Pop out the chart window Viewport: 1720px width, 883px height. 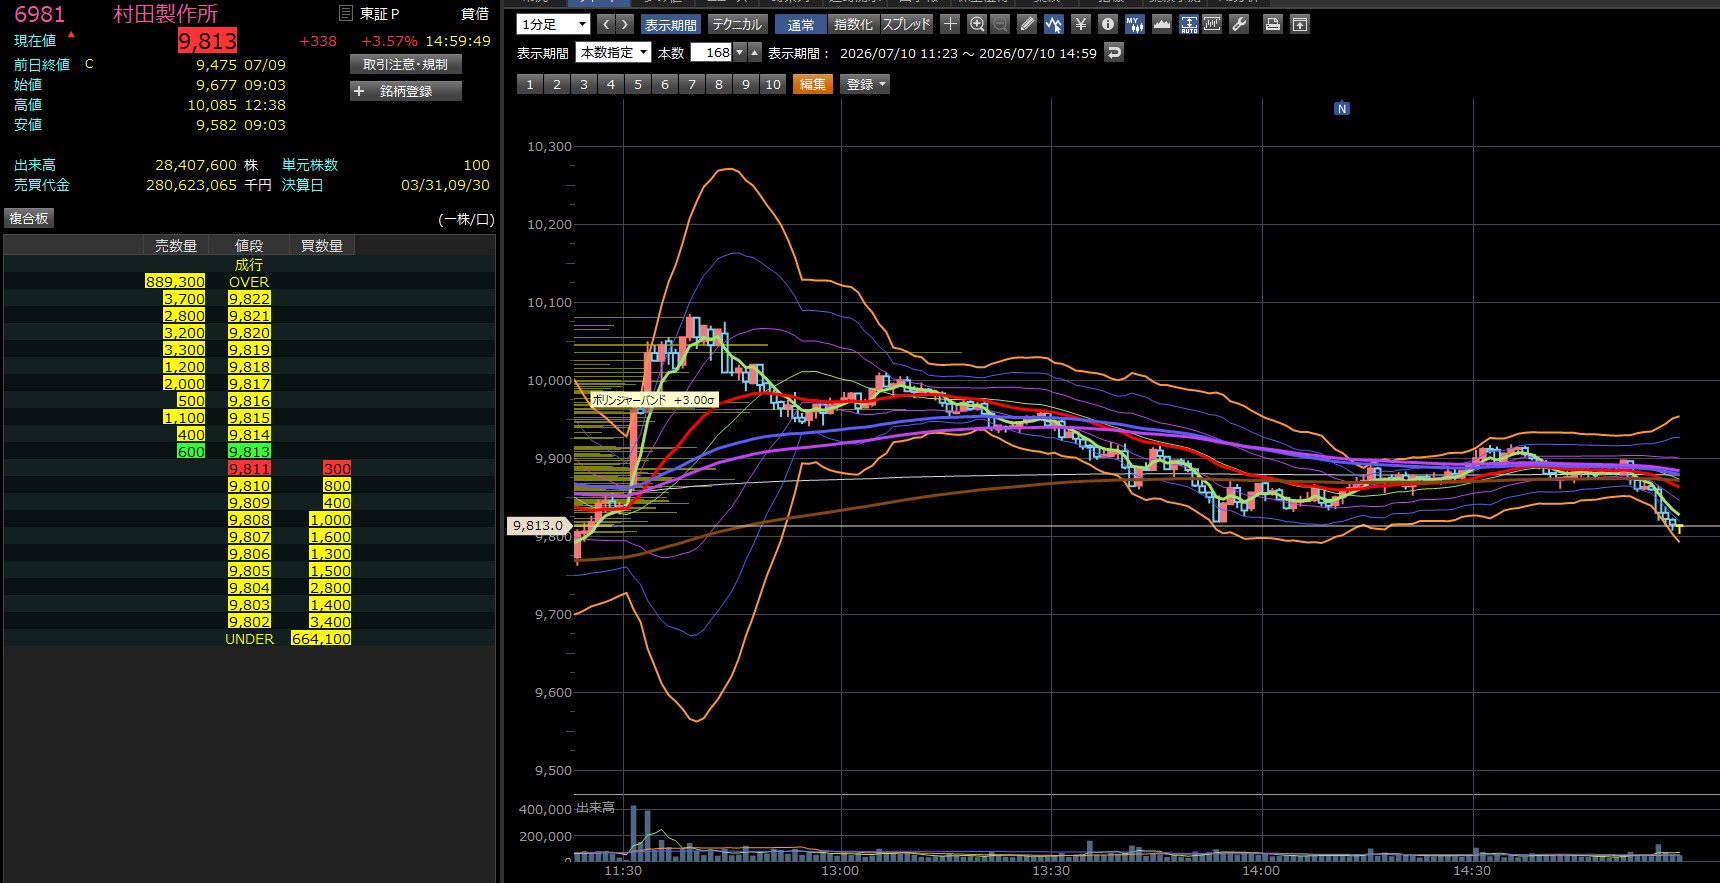click(x=1299, y=24)
